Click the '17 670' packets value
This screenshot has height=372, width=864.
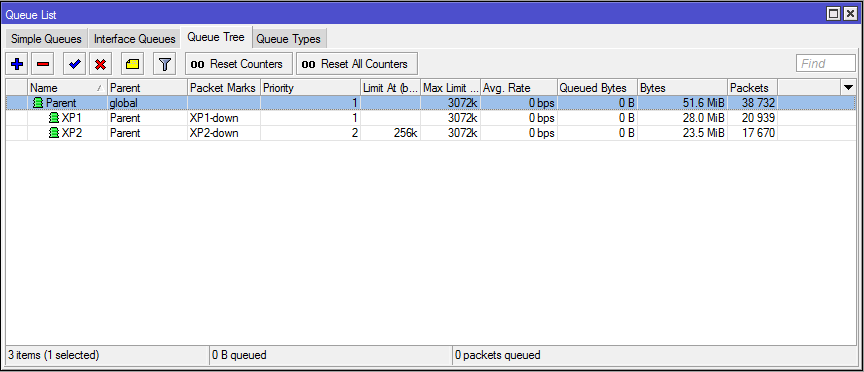pyautogui.click(x=758, y=133)
